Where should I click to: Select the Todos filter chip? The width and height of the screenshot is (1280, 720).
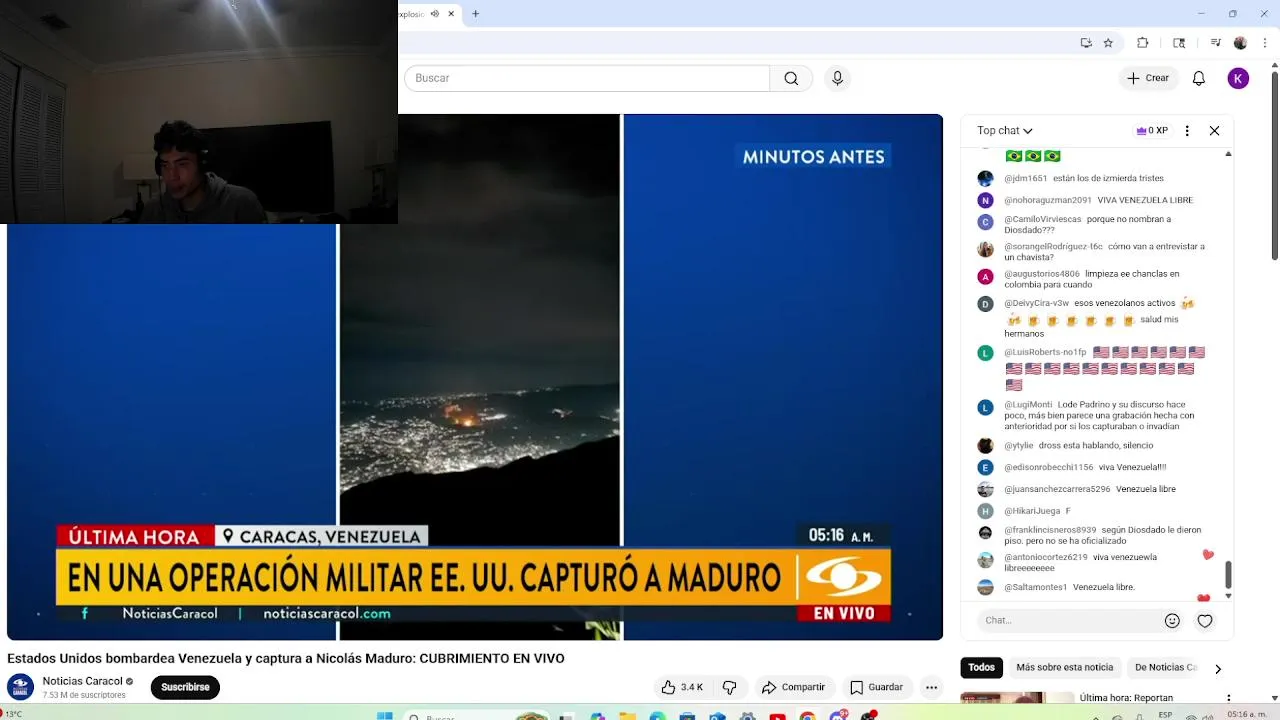981,667
